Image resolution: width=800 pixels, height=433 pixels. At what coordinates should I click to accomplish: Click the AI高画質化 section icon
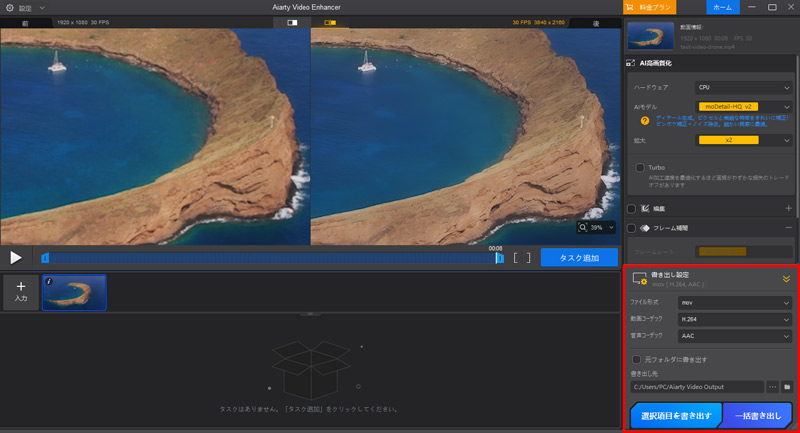tap(631, 63)
